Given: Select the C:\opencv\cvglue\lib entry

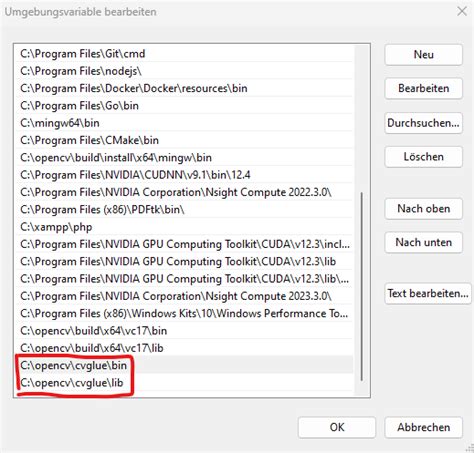Looking at the screenshot, I should point(184,383).
